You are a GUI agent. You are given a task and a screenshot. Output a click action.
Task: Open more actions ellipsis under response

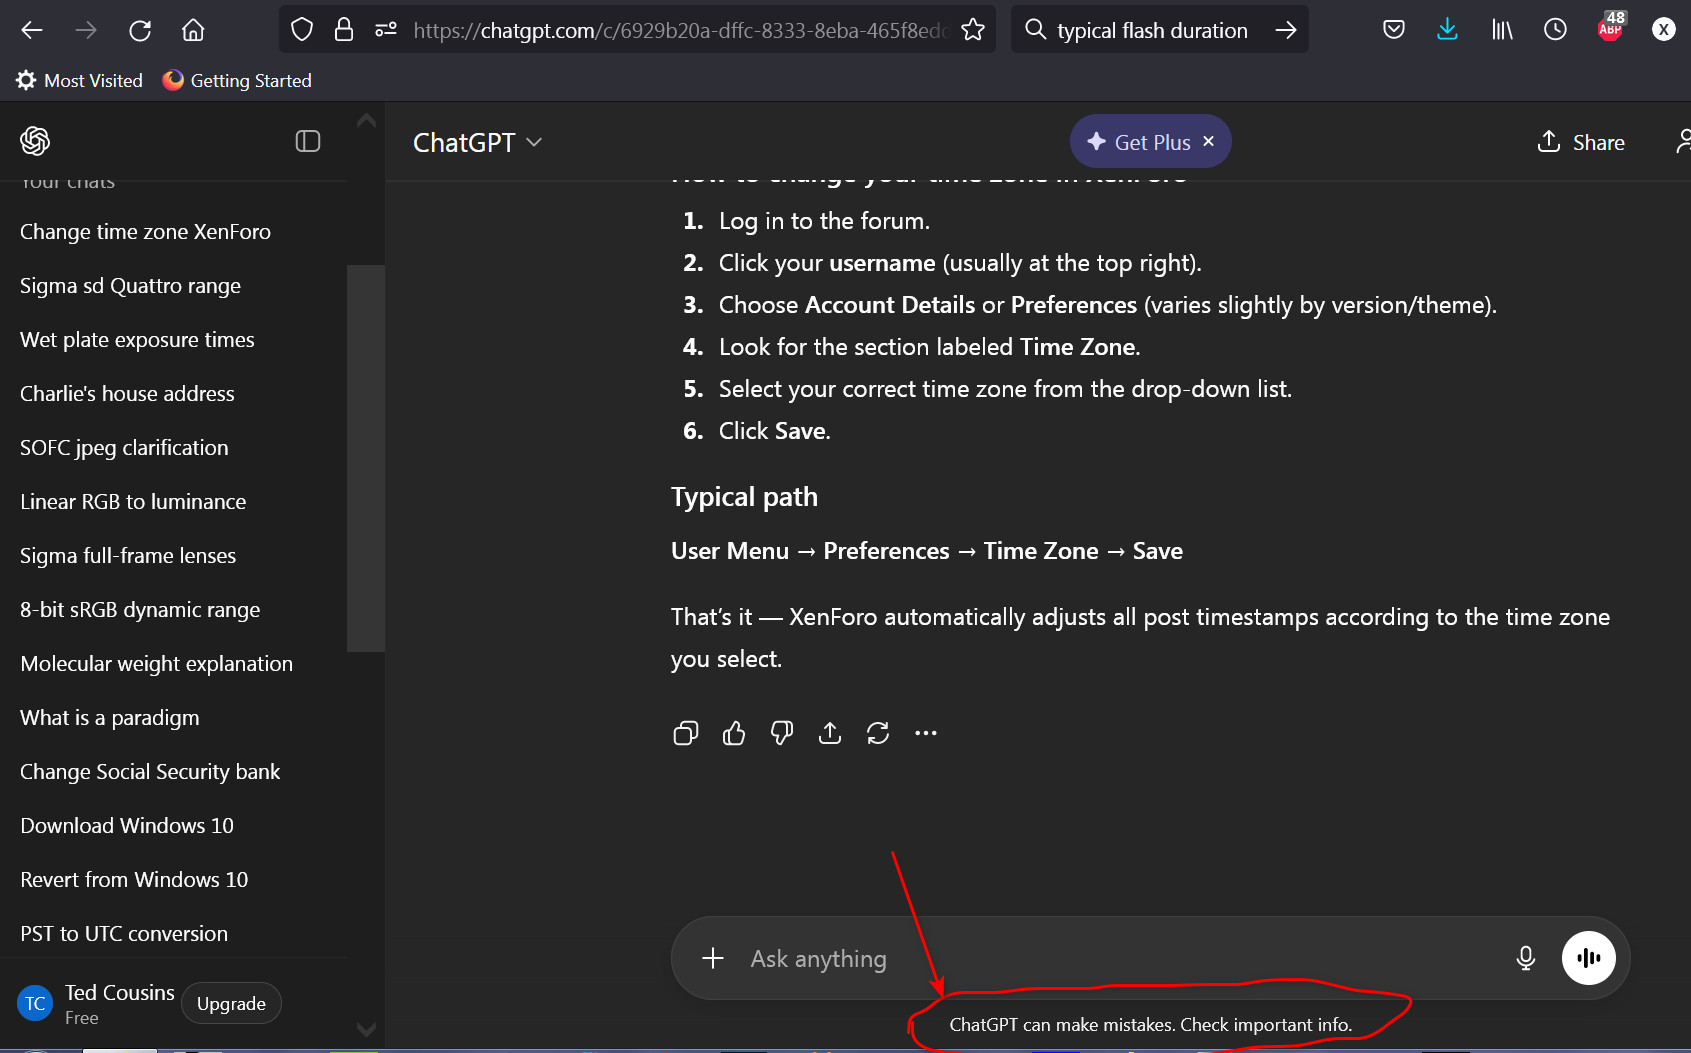(926, 733)
